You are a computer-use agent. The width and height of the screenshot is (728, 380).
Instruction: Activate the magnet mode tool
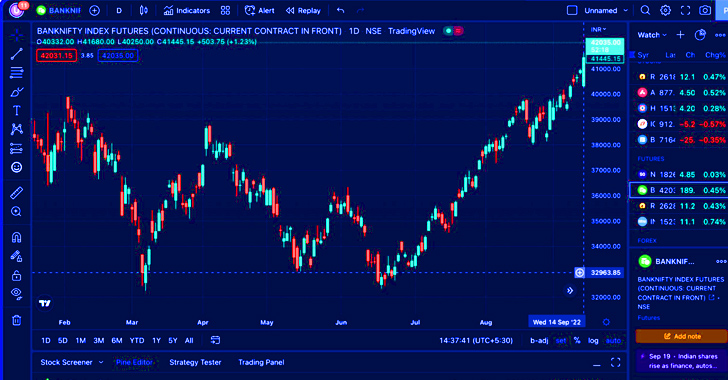pos(16,237)
